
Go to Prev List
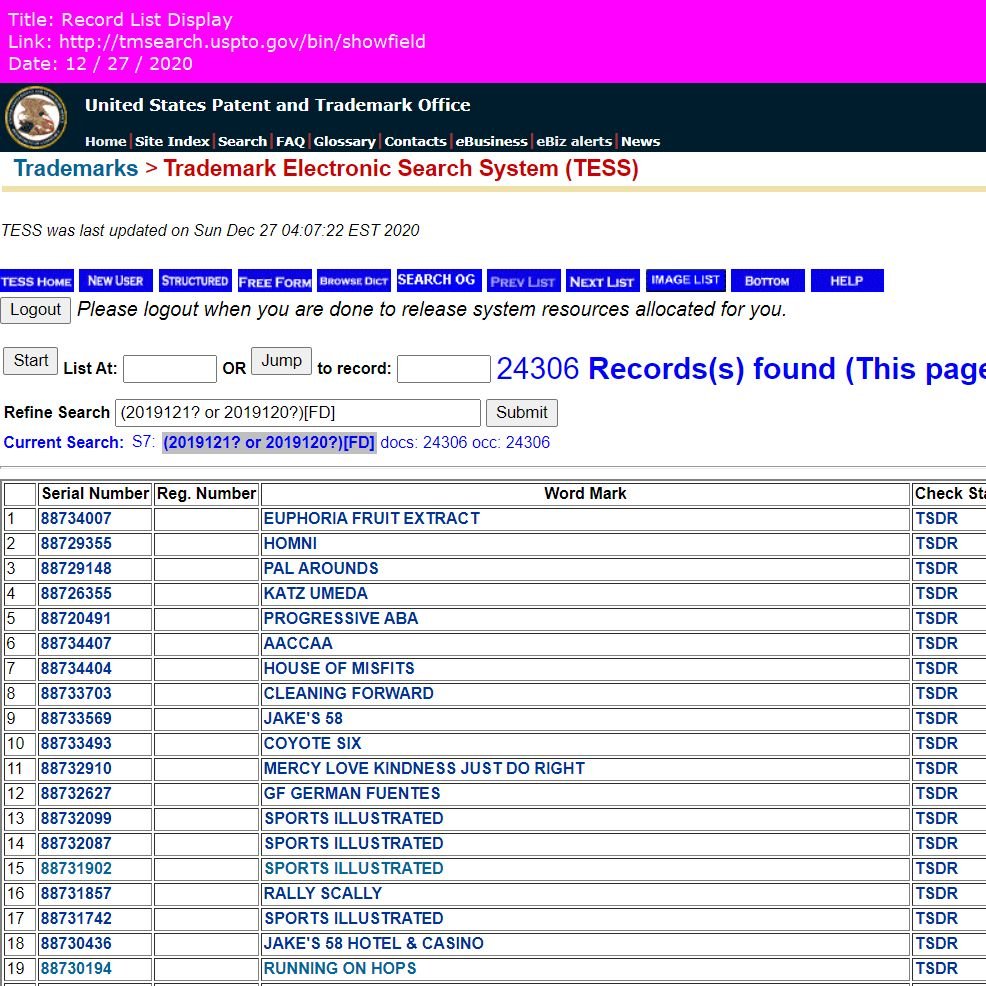[523, 281]
